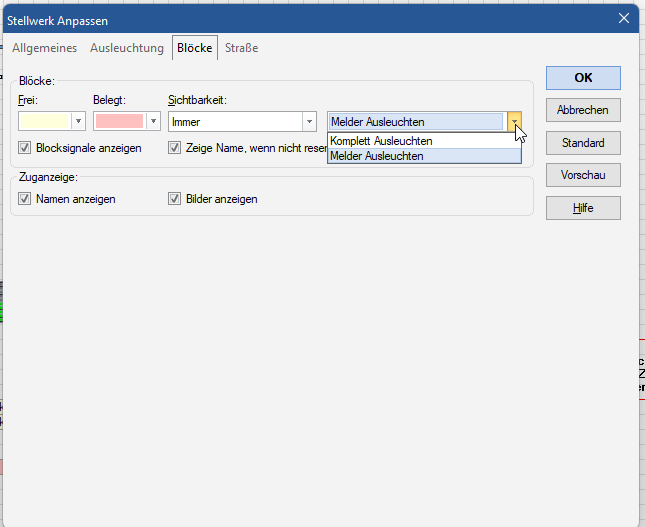The image size is (645, 527).
Task: Select the Straße tab
Action: pos(241,48)
